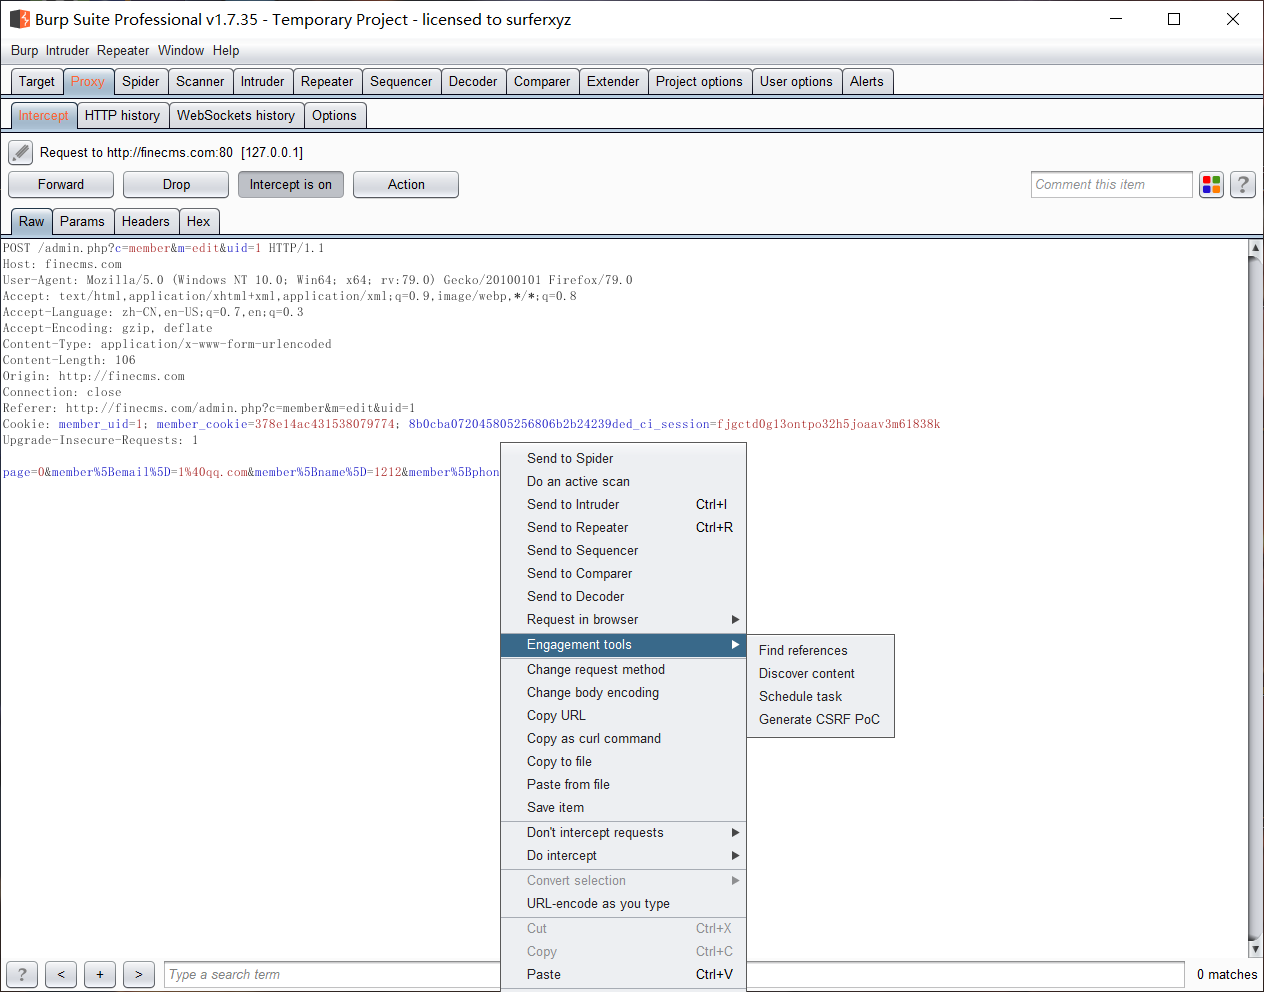Open the proxy Options sub-tab
This screenshot has height=992, width=1264.
[334, 116]
